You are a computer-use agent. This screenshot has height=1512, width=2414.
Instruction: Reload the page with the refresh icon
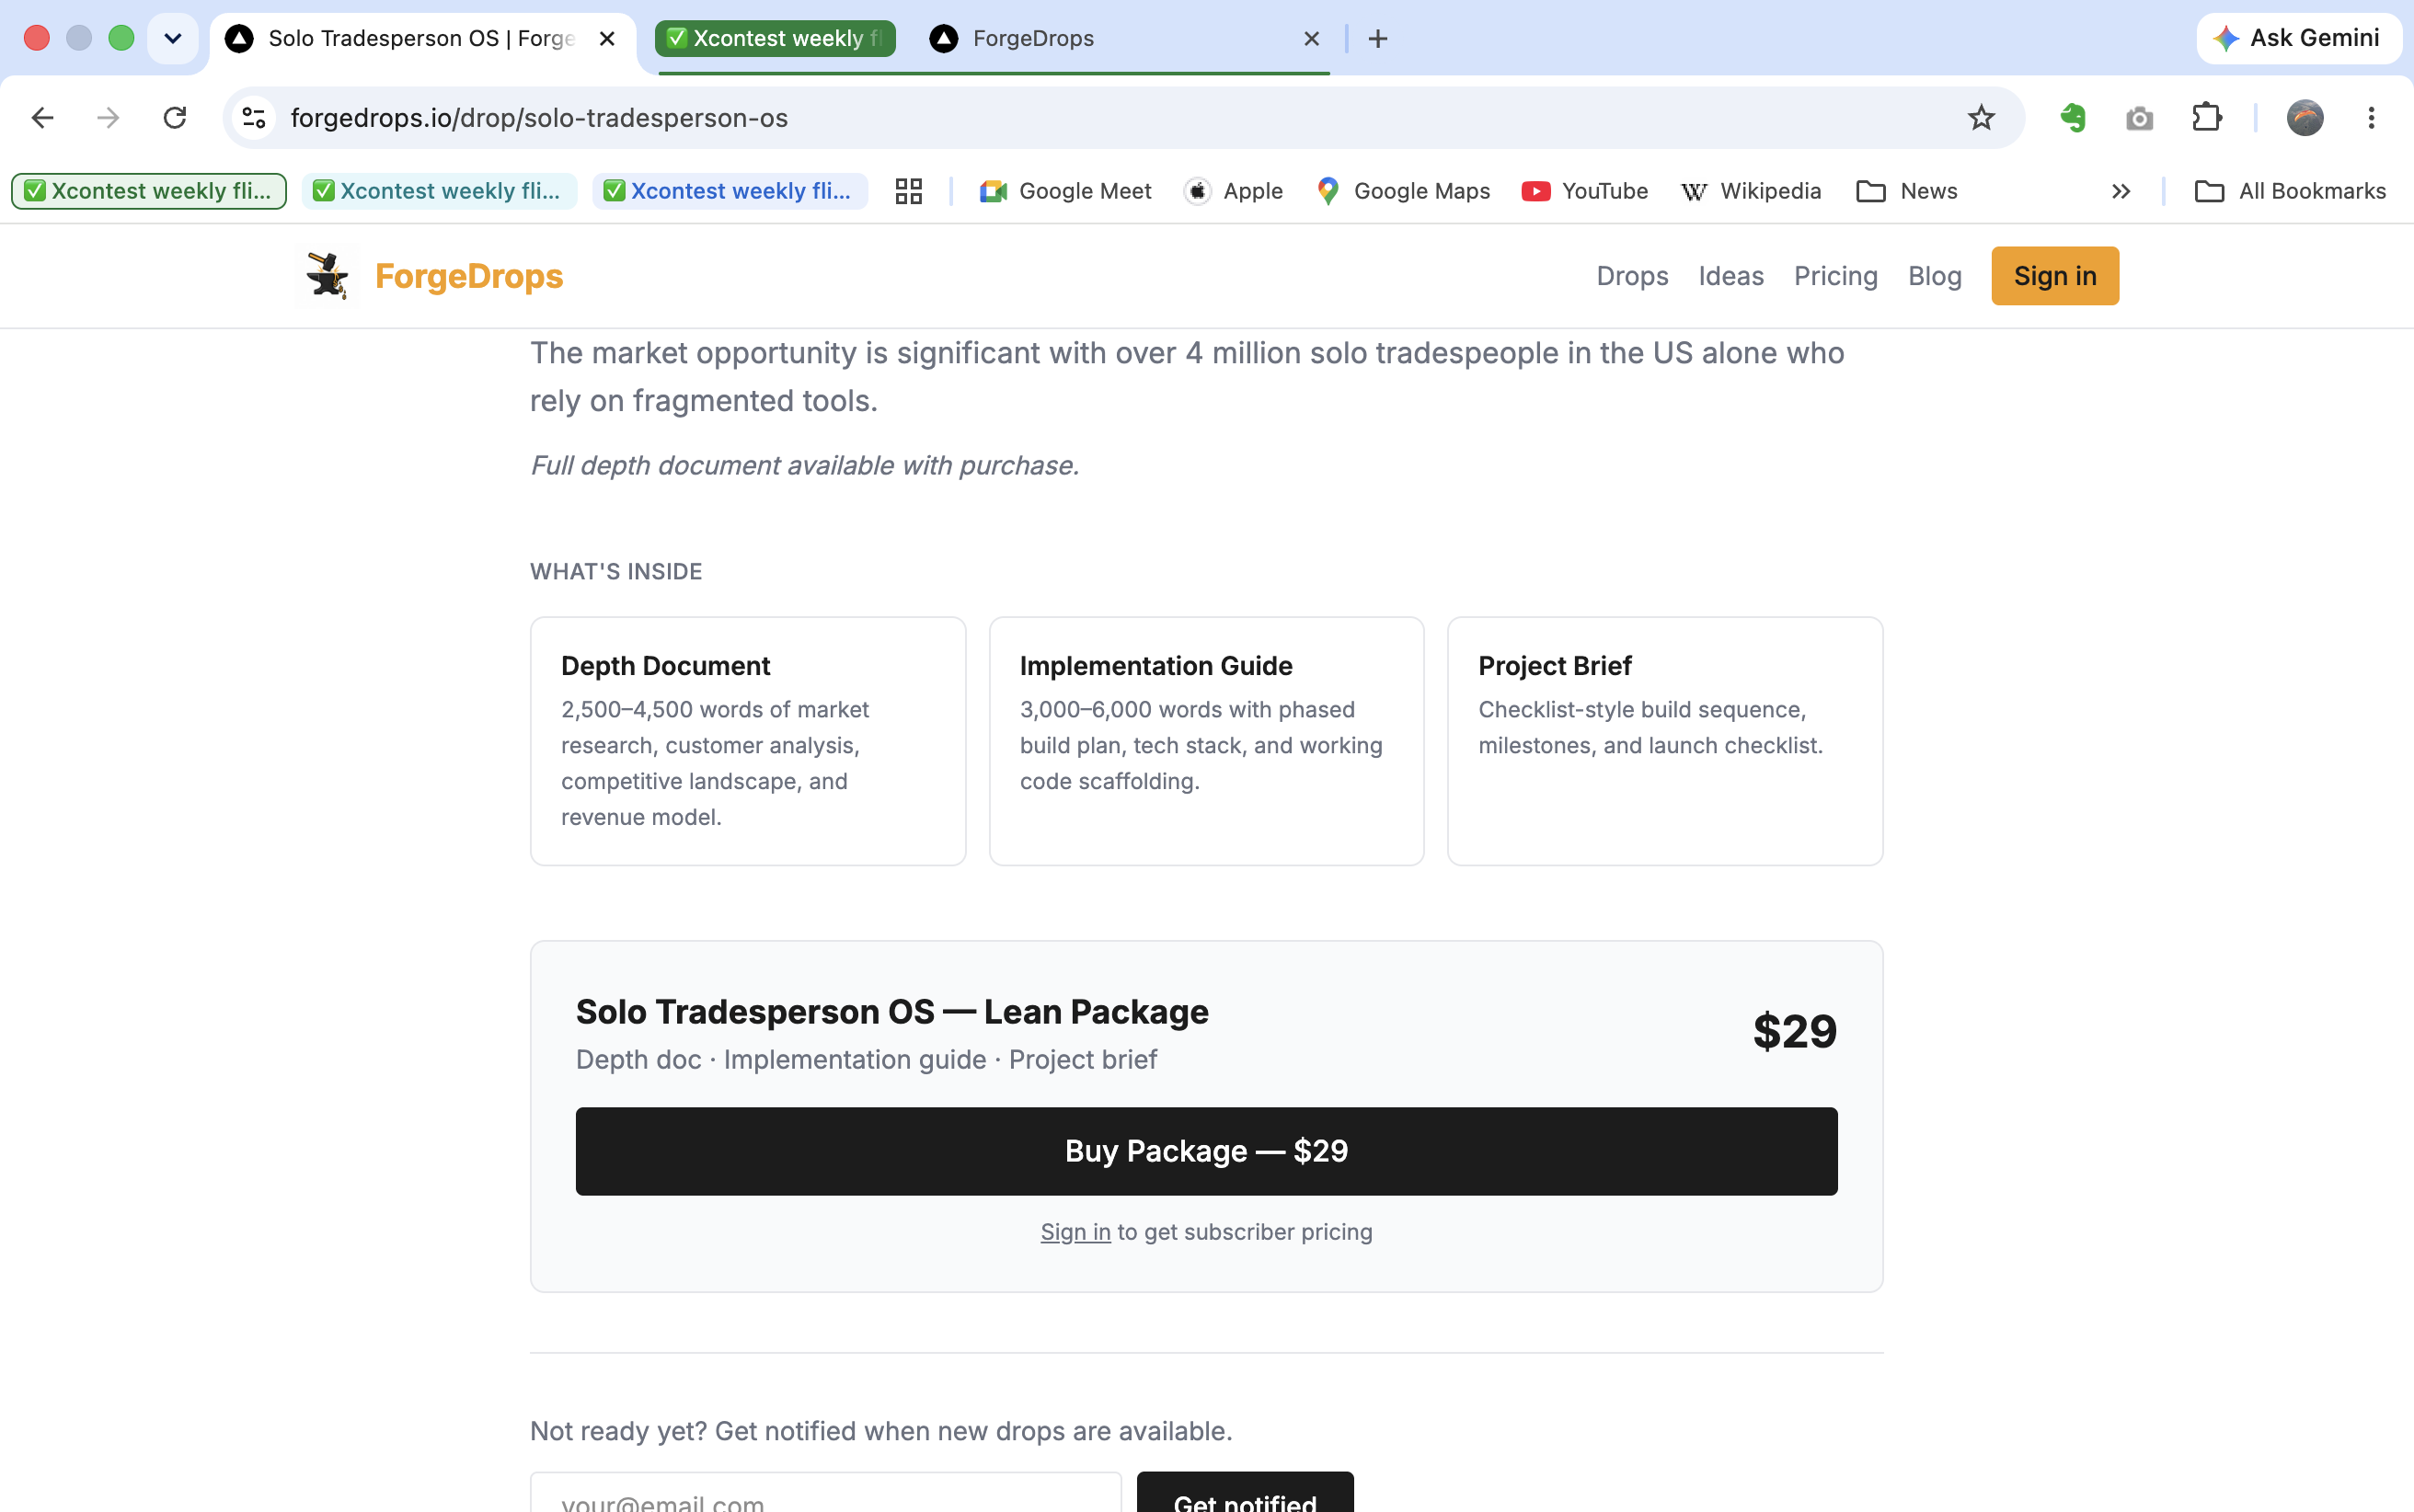(x=175, y=118)
